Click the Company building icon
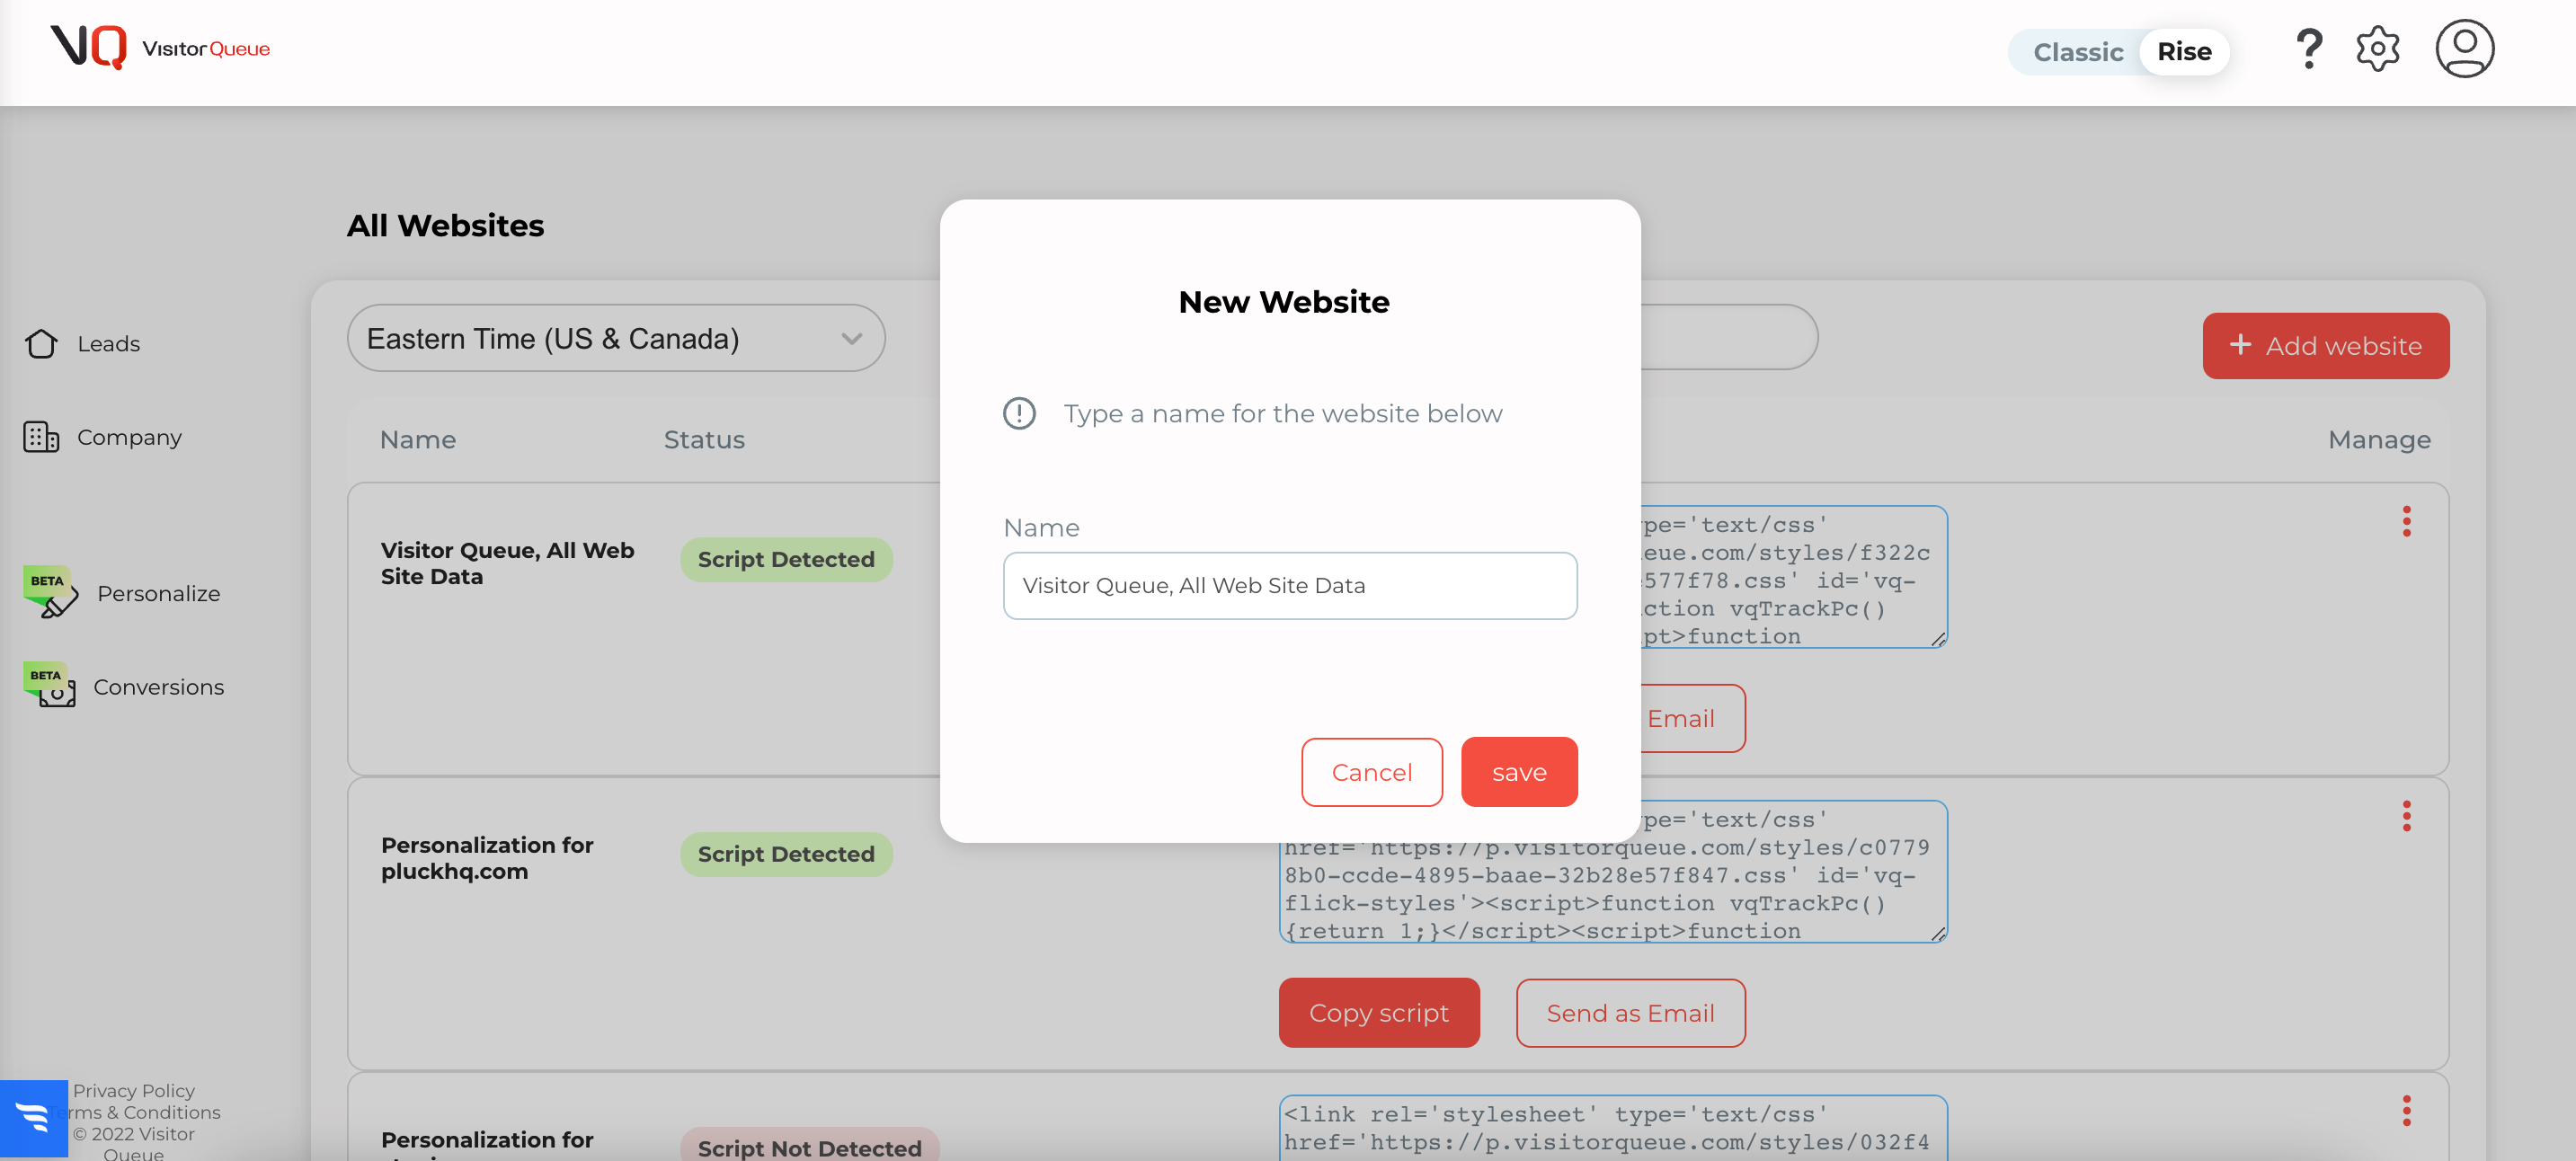The image size is (2576, 1161). (x=41, y=437)
